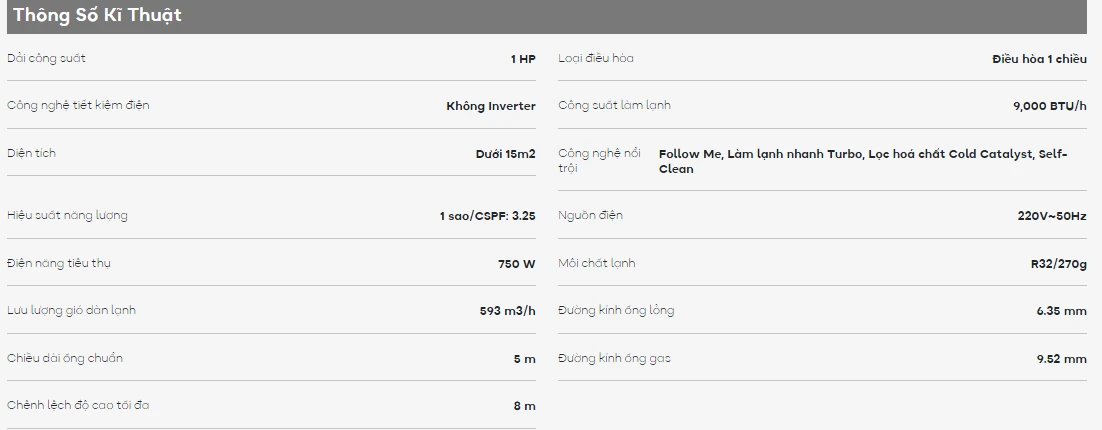Image resolution: width=1102 pixels, height=430 pixels.
Task: Click the "Chênh lệch độ cao tối đa" label
Action: tap(78, 405)
